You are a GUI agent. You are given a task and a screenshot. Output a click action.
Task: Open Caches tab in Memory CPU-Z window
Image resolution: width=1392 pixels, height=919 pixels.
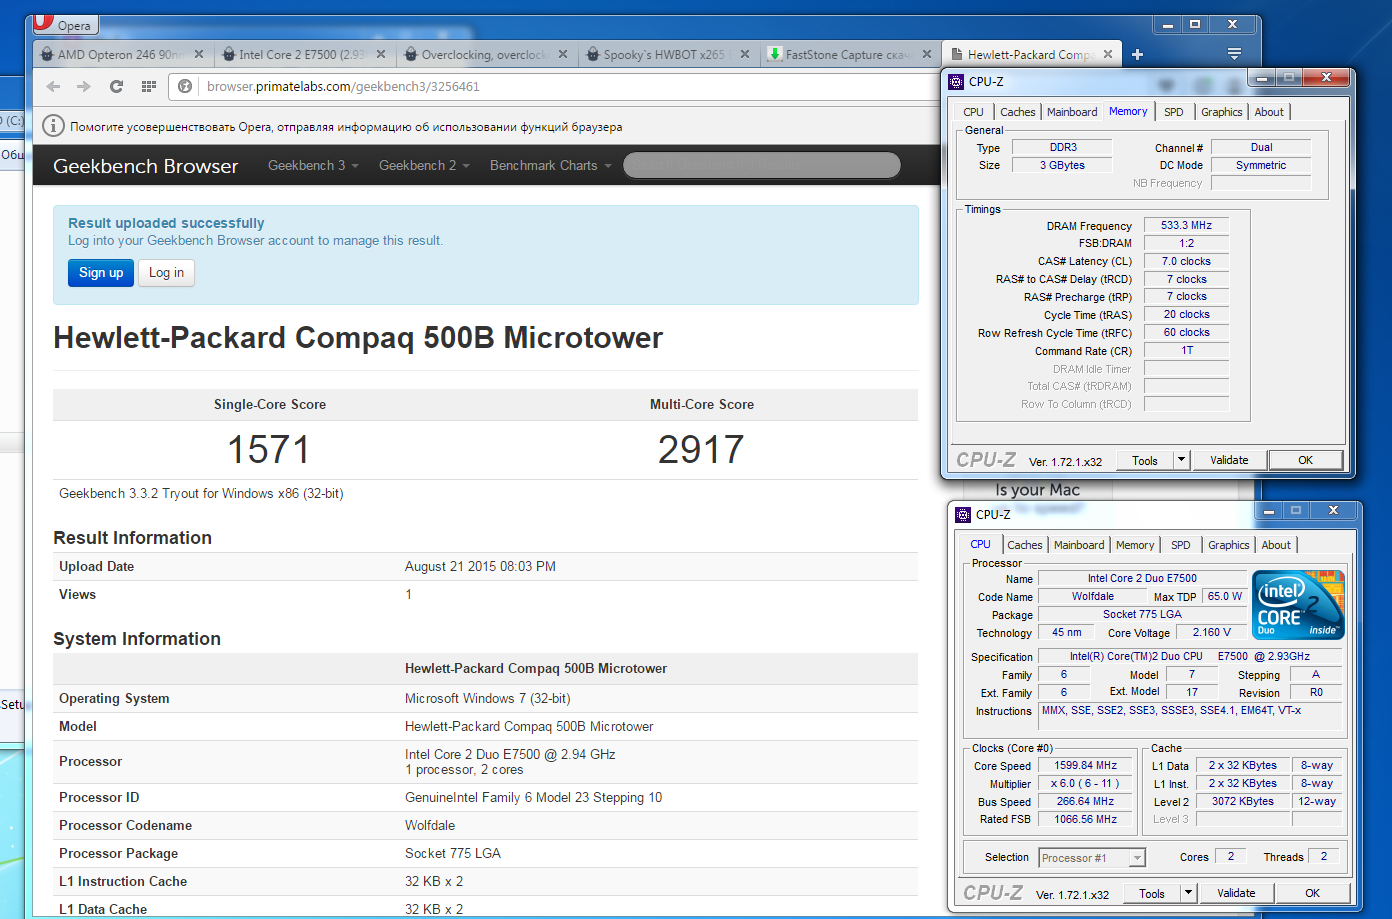click(x=1018, y=112)
